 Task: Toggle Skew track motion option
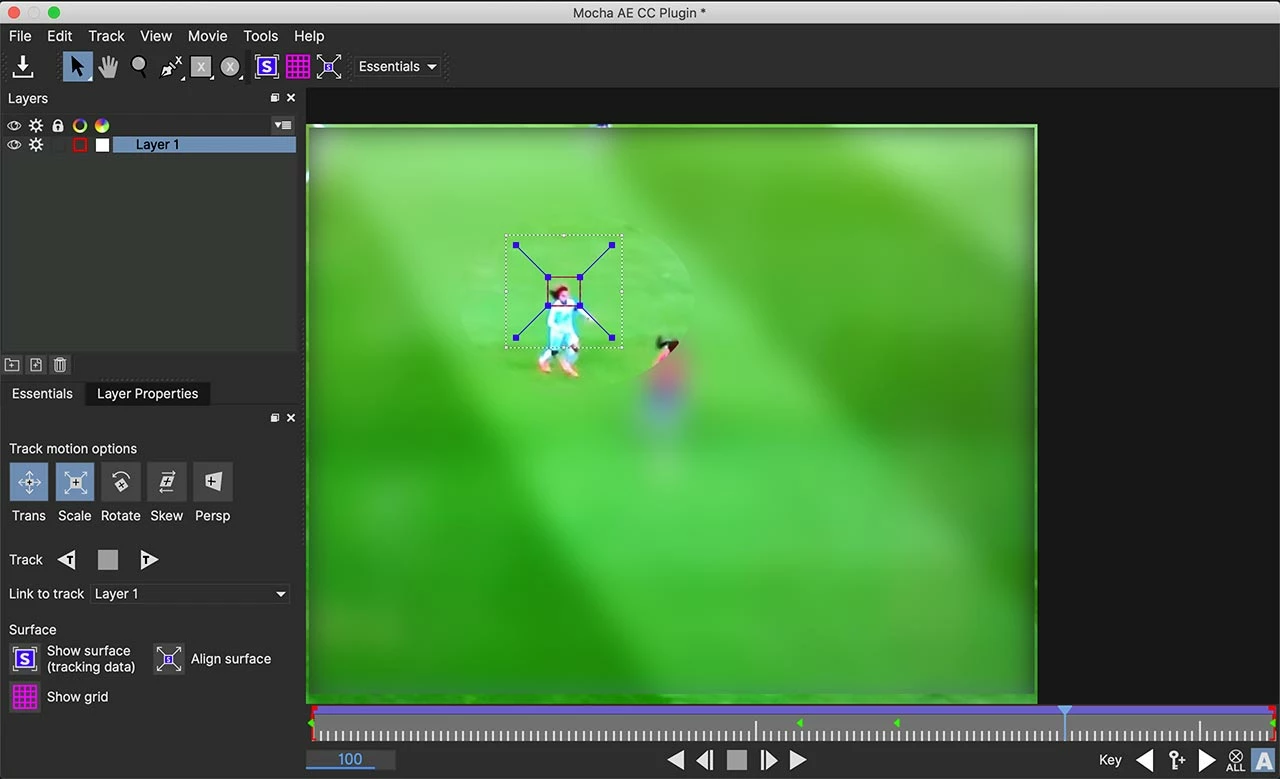(x=167, y=482)
